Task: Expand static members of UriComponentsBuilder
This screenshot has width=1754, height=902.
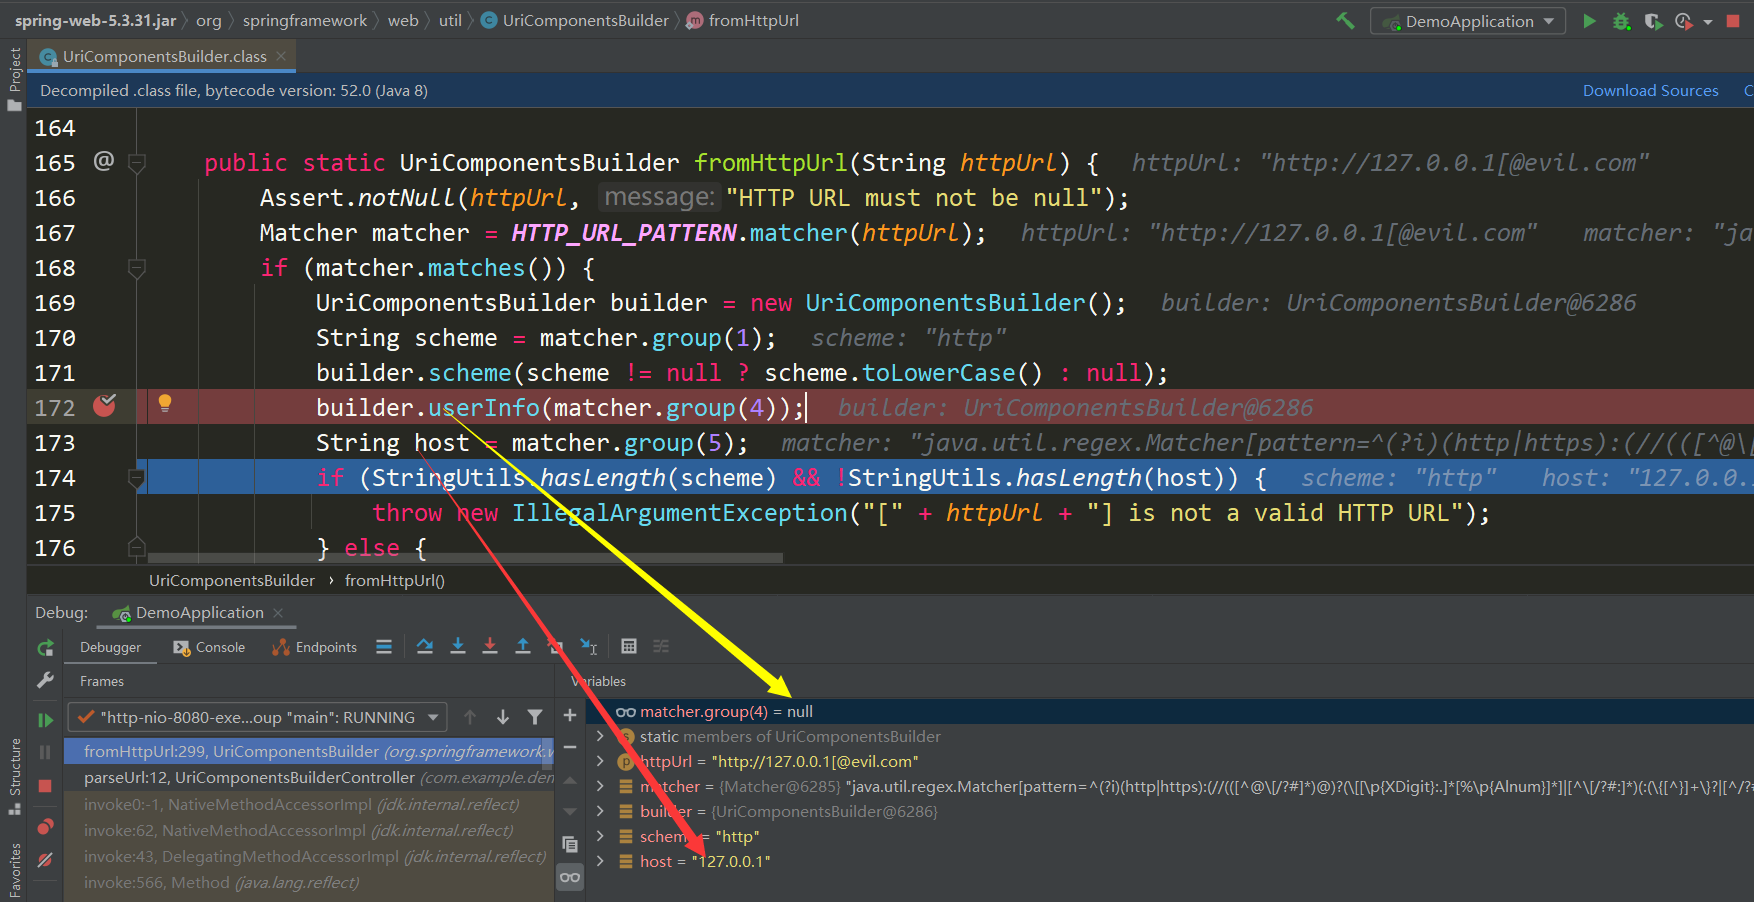Action: coord(599,736)
